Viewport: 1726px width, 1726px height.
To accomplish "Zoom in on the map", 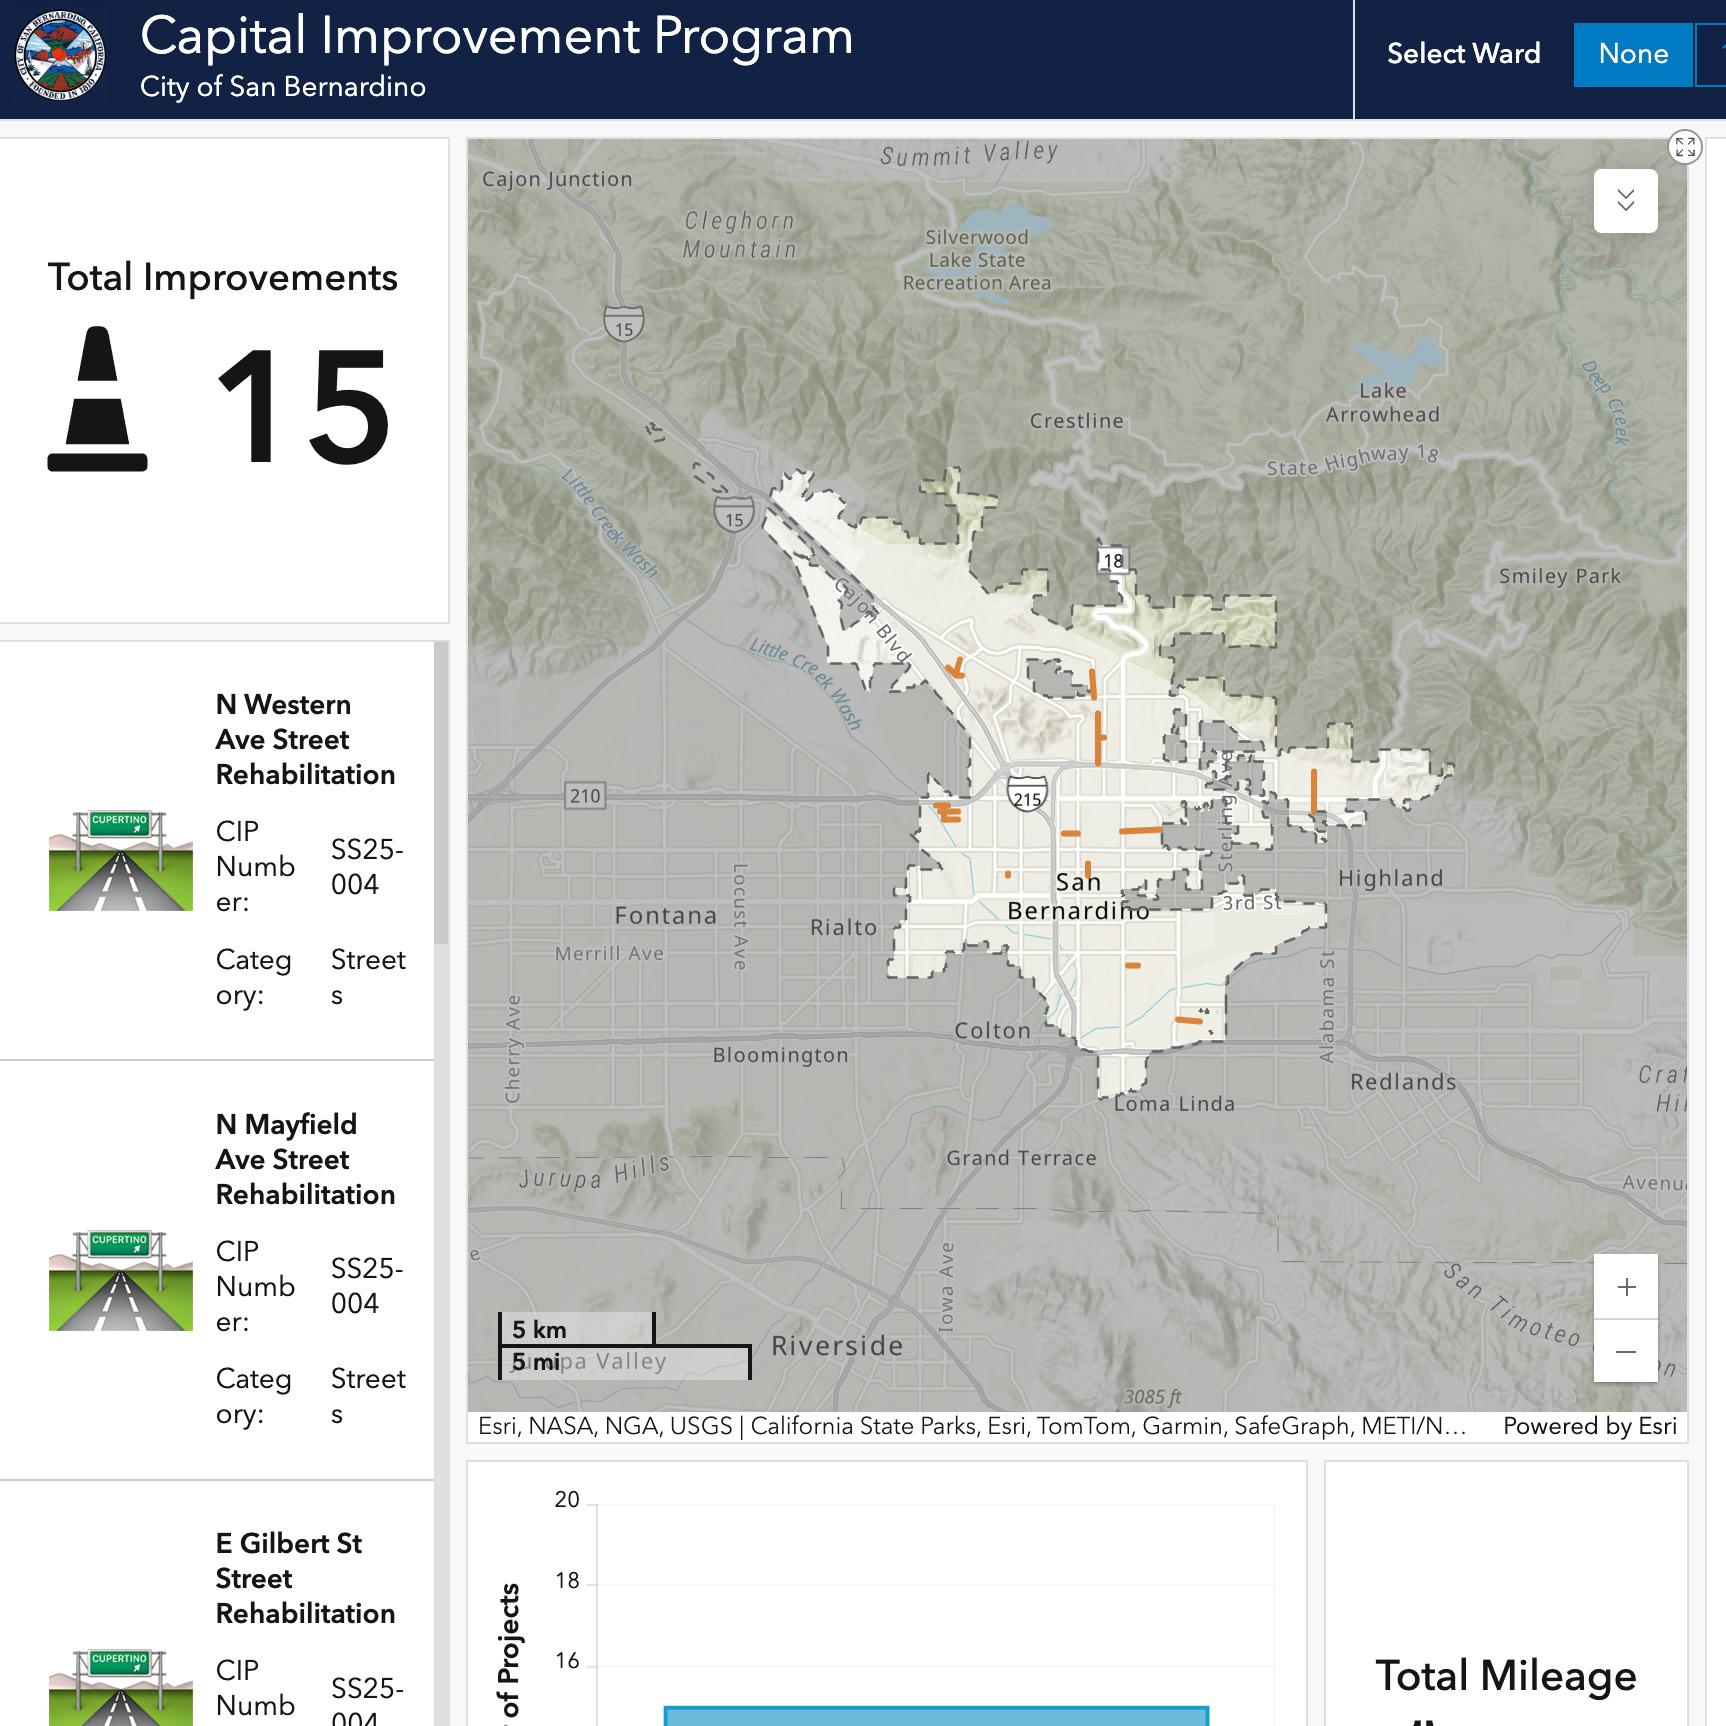I will [1626, 1286].
